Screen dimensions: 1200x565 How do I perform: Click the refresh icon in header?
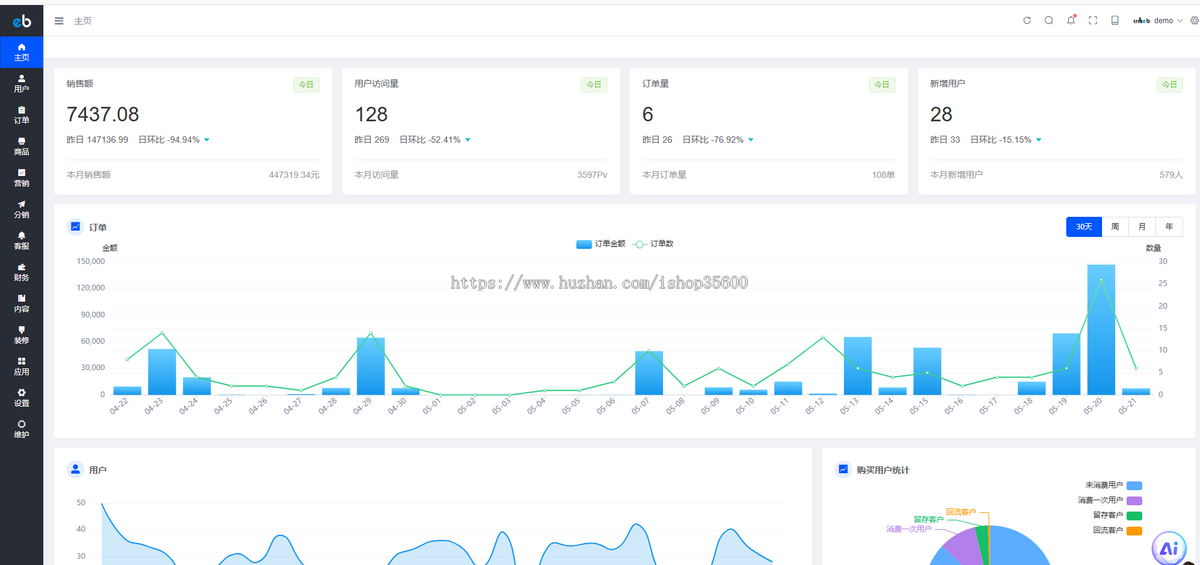(x=1027, y=20)
